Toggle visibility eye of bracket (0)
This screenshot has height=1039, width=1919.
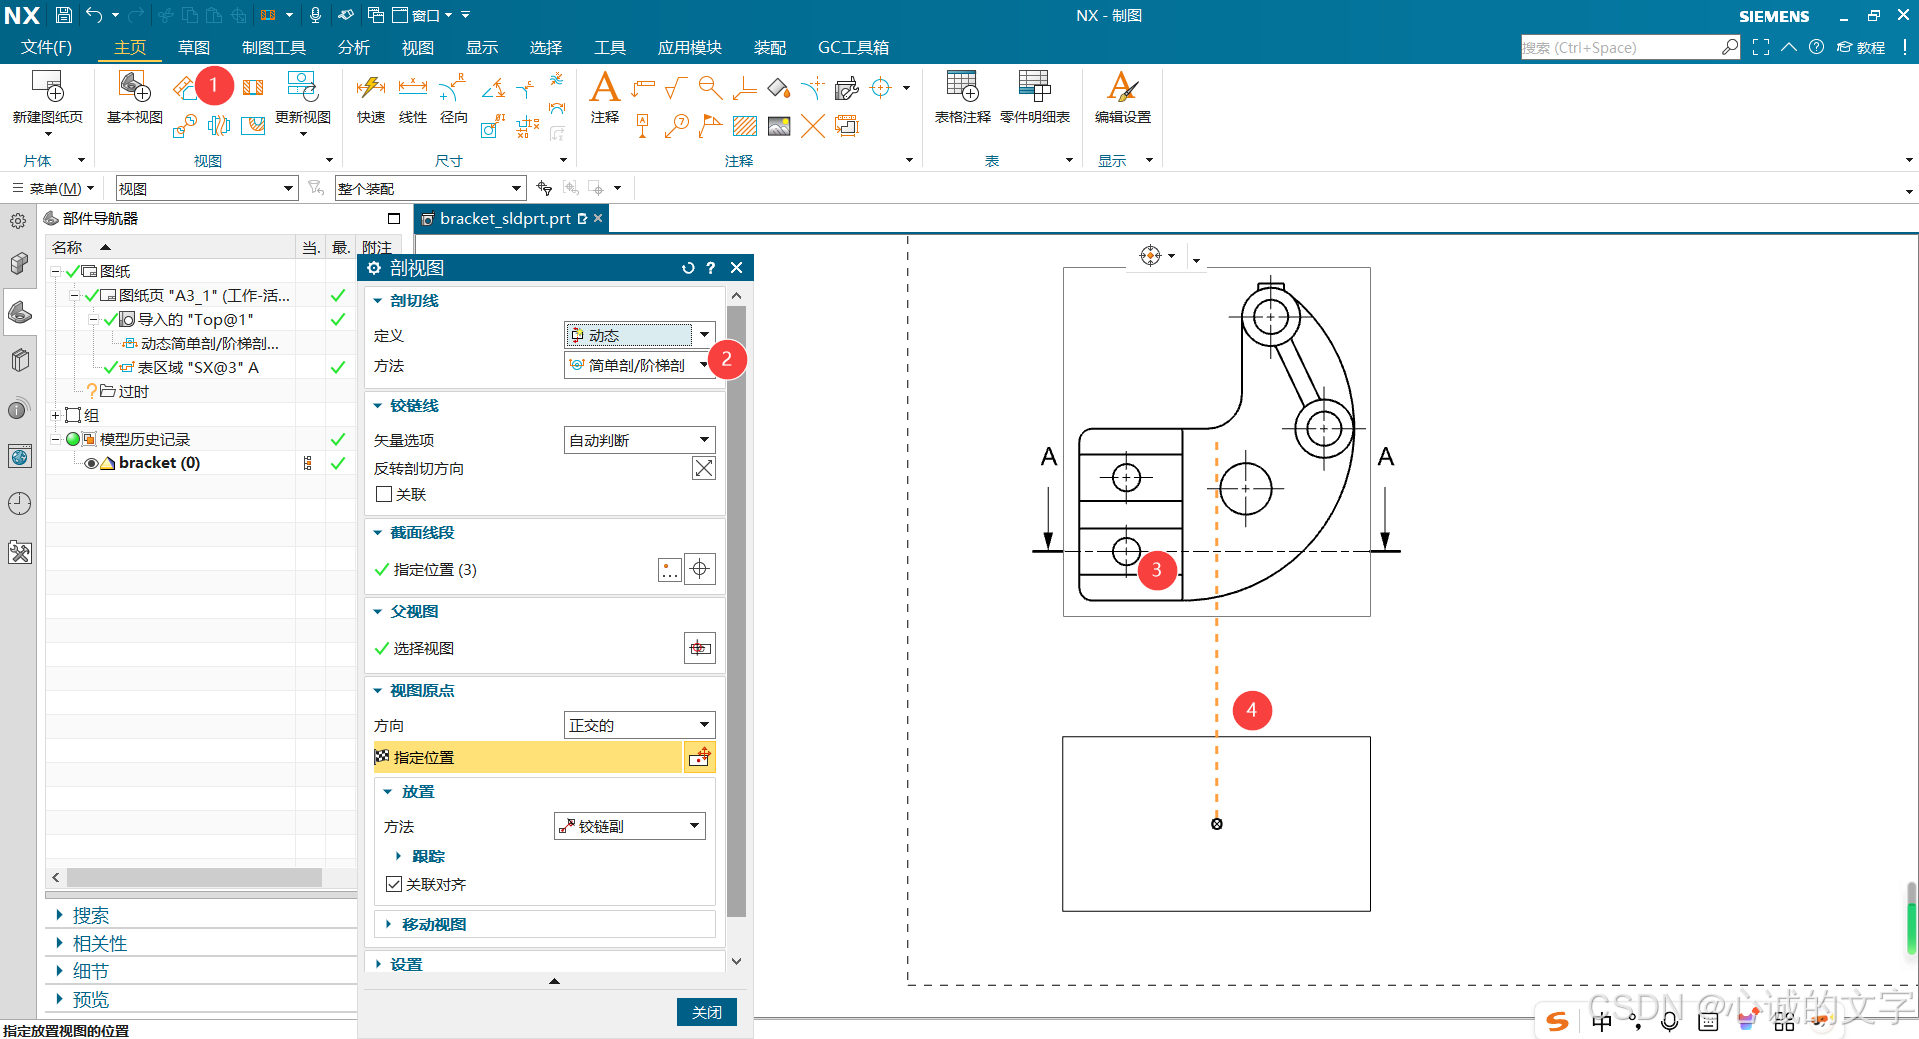click(91, 463)
